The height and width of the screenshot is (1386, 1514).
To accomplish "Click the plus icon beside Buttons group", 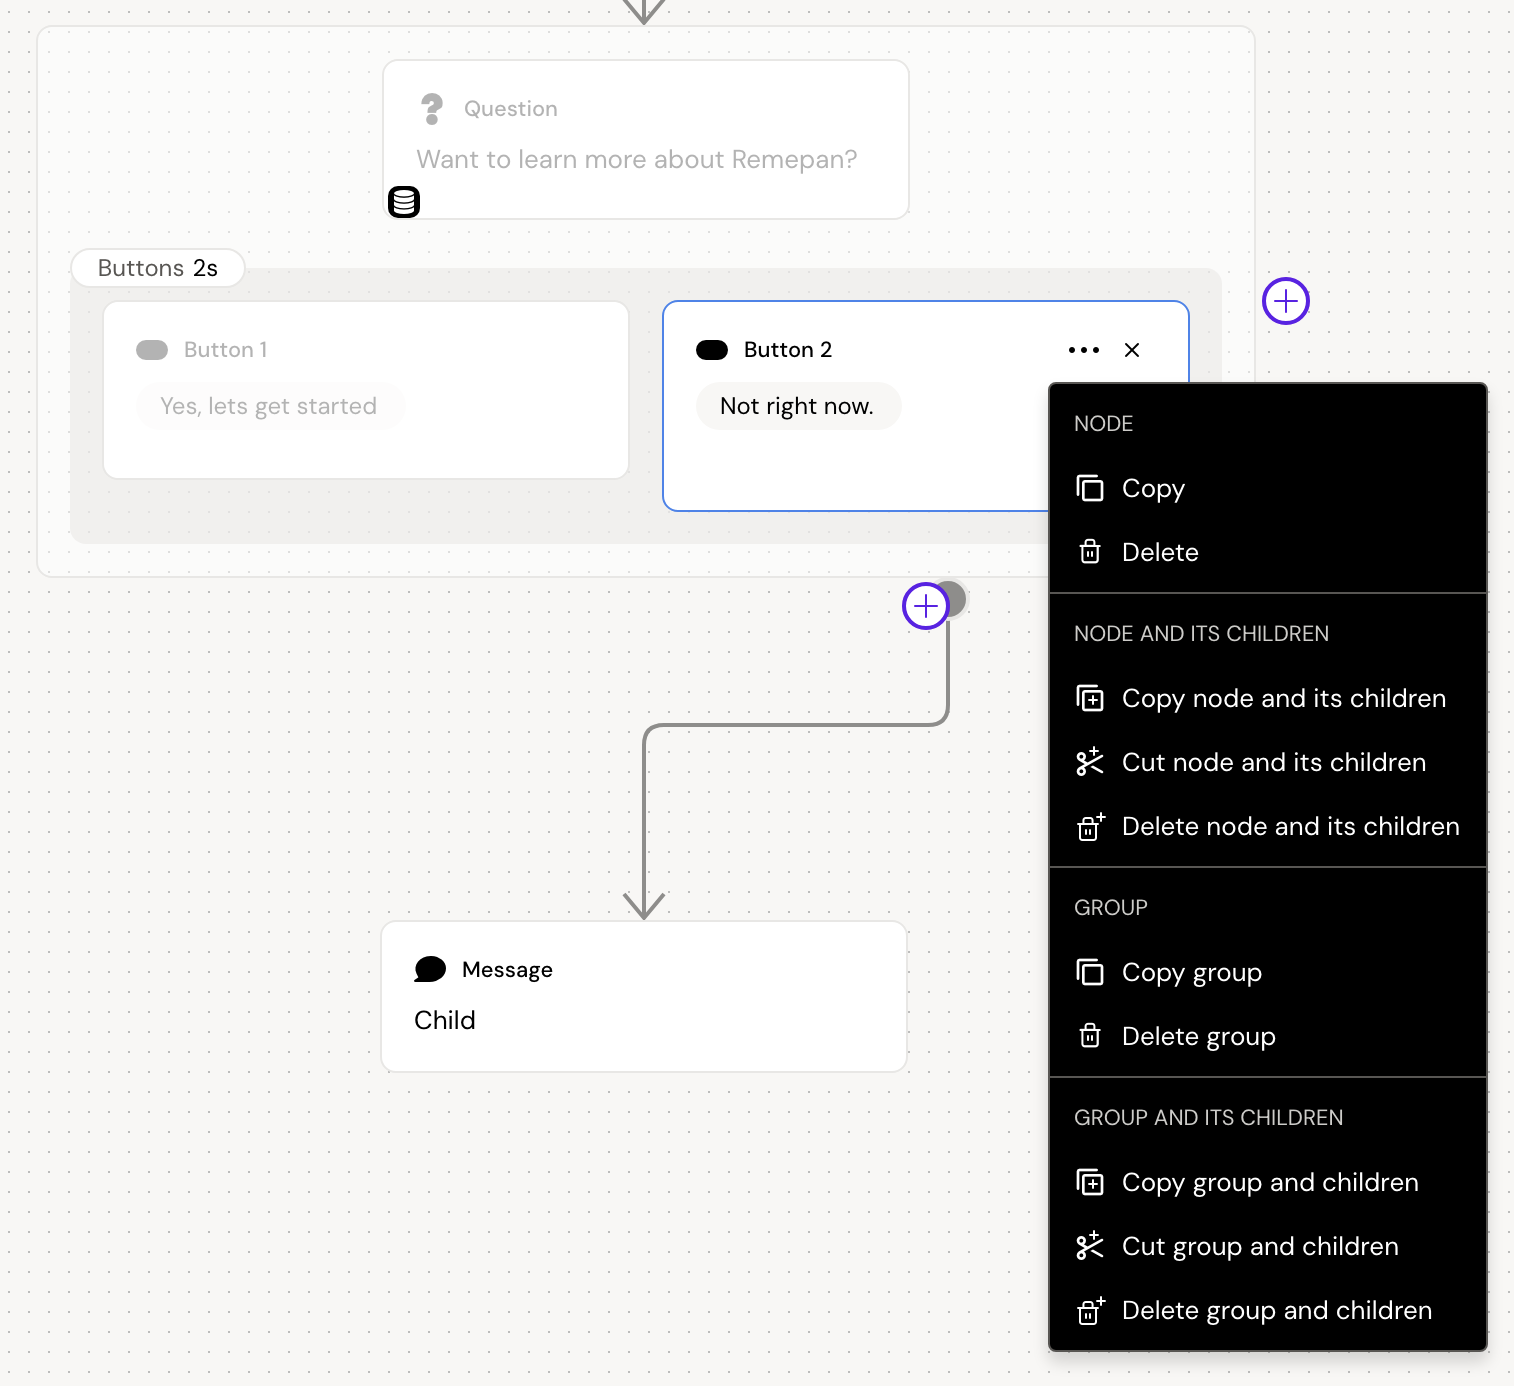I will pos(1286,301).
